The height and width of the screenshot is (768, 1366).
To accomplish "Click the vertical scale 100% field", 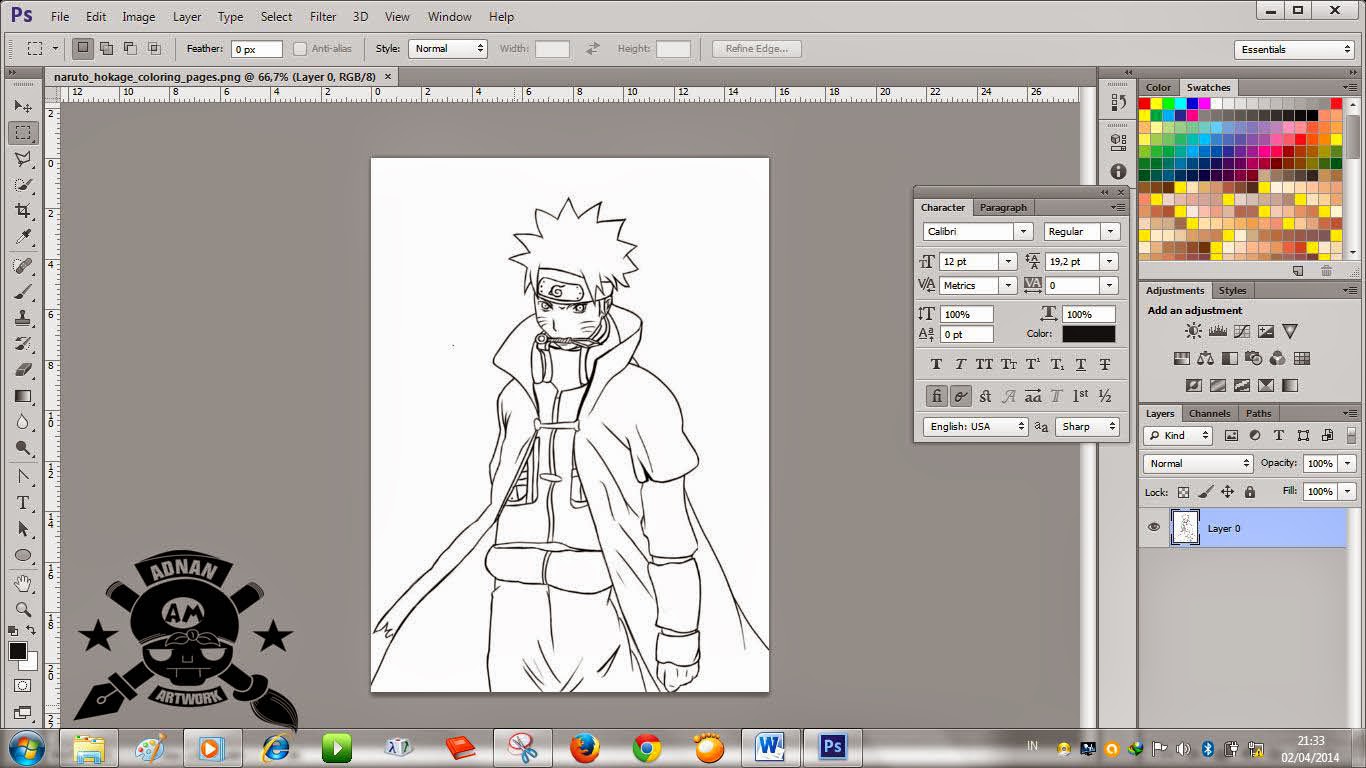I will [x=966, y=314].
